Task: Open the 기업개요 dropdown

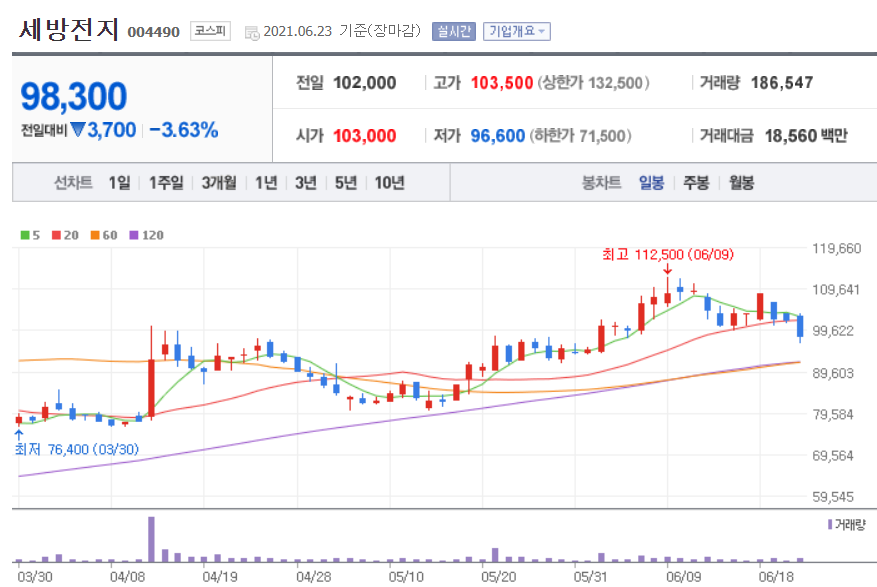Action: coord(517,31)
